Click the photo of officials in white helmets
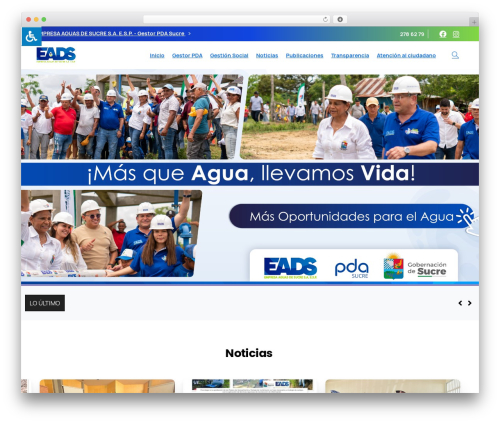Viewport: 500px width, 423px height. pyautogui.click(x=360, y=117)
